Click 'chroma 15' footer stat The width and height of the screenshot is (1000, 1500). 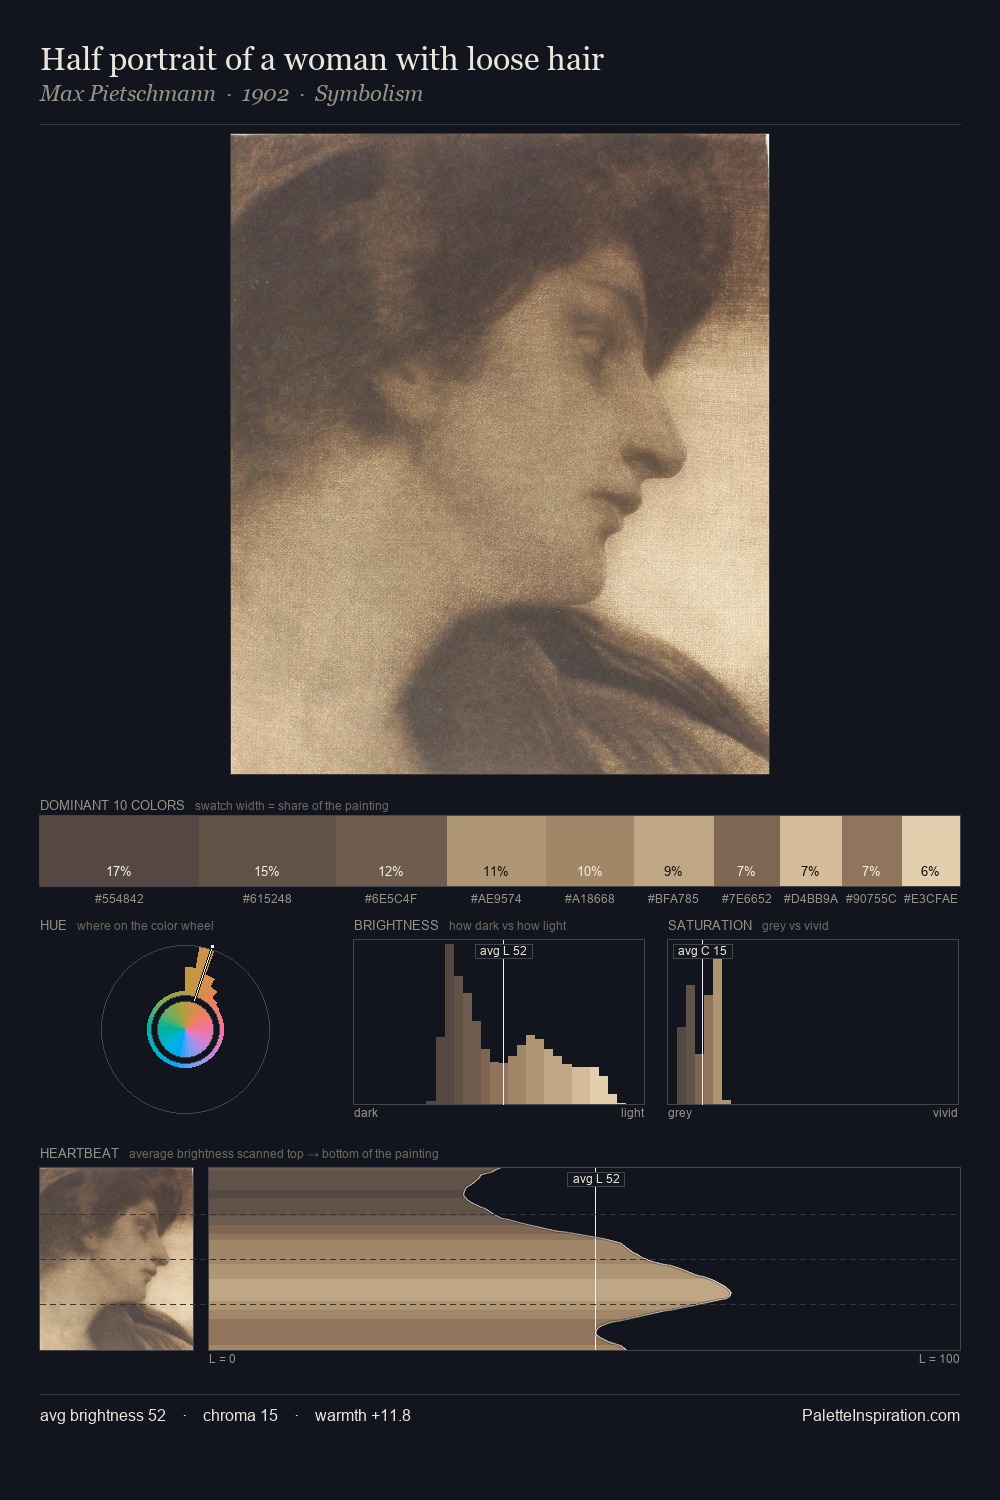[x=240, y=1415]
